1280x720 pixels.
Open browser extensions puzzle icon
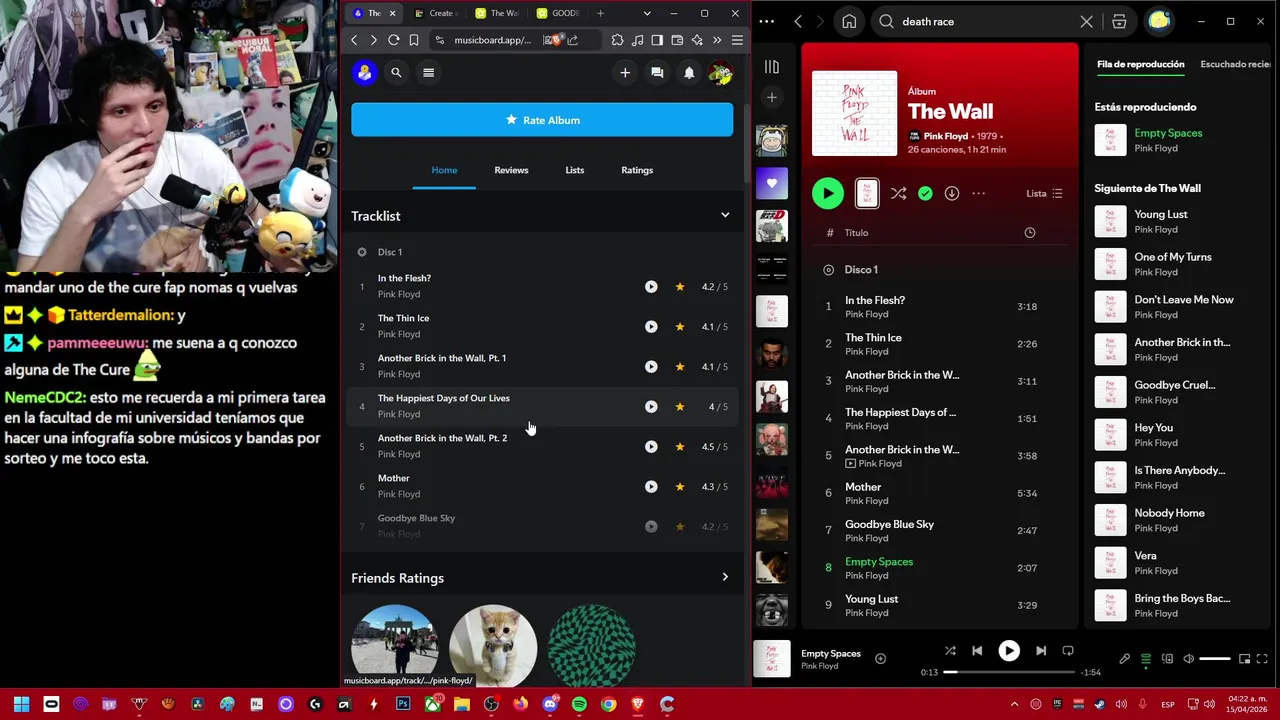click(617, 40)
